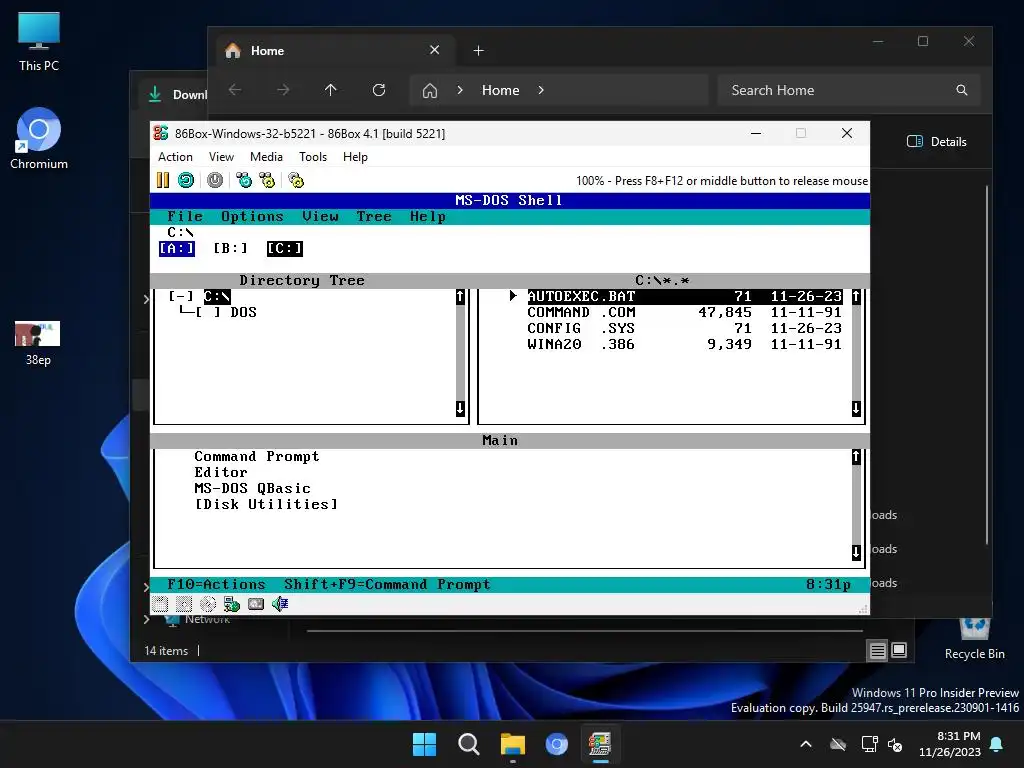1024x768 pixels.
Task: Open the View menu in 86Box
Action: (221, 157)
